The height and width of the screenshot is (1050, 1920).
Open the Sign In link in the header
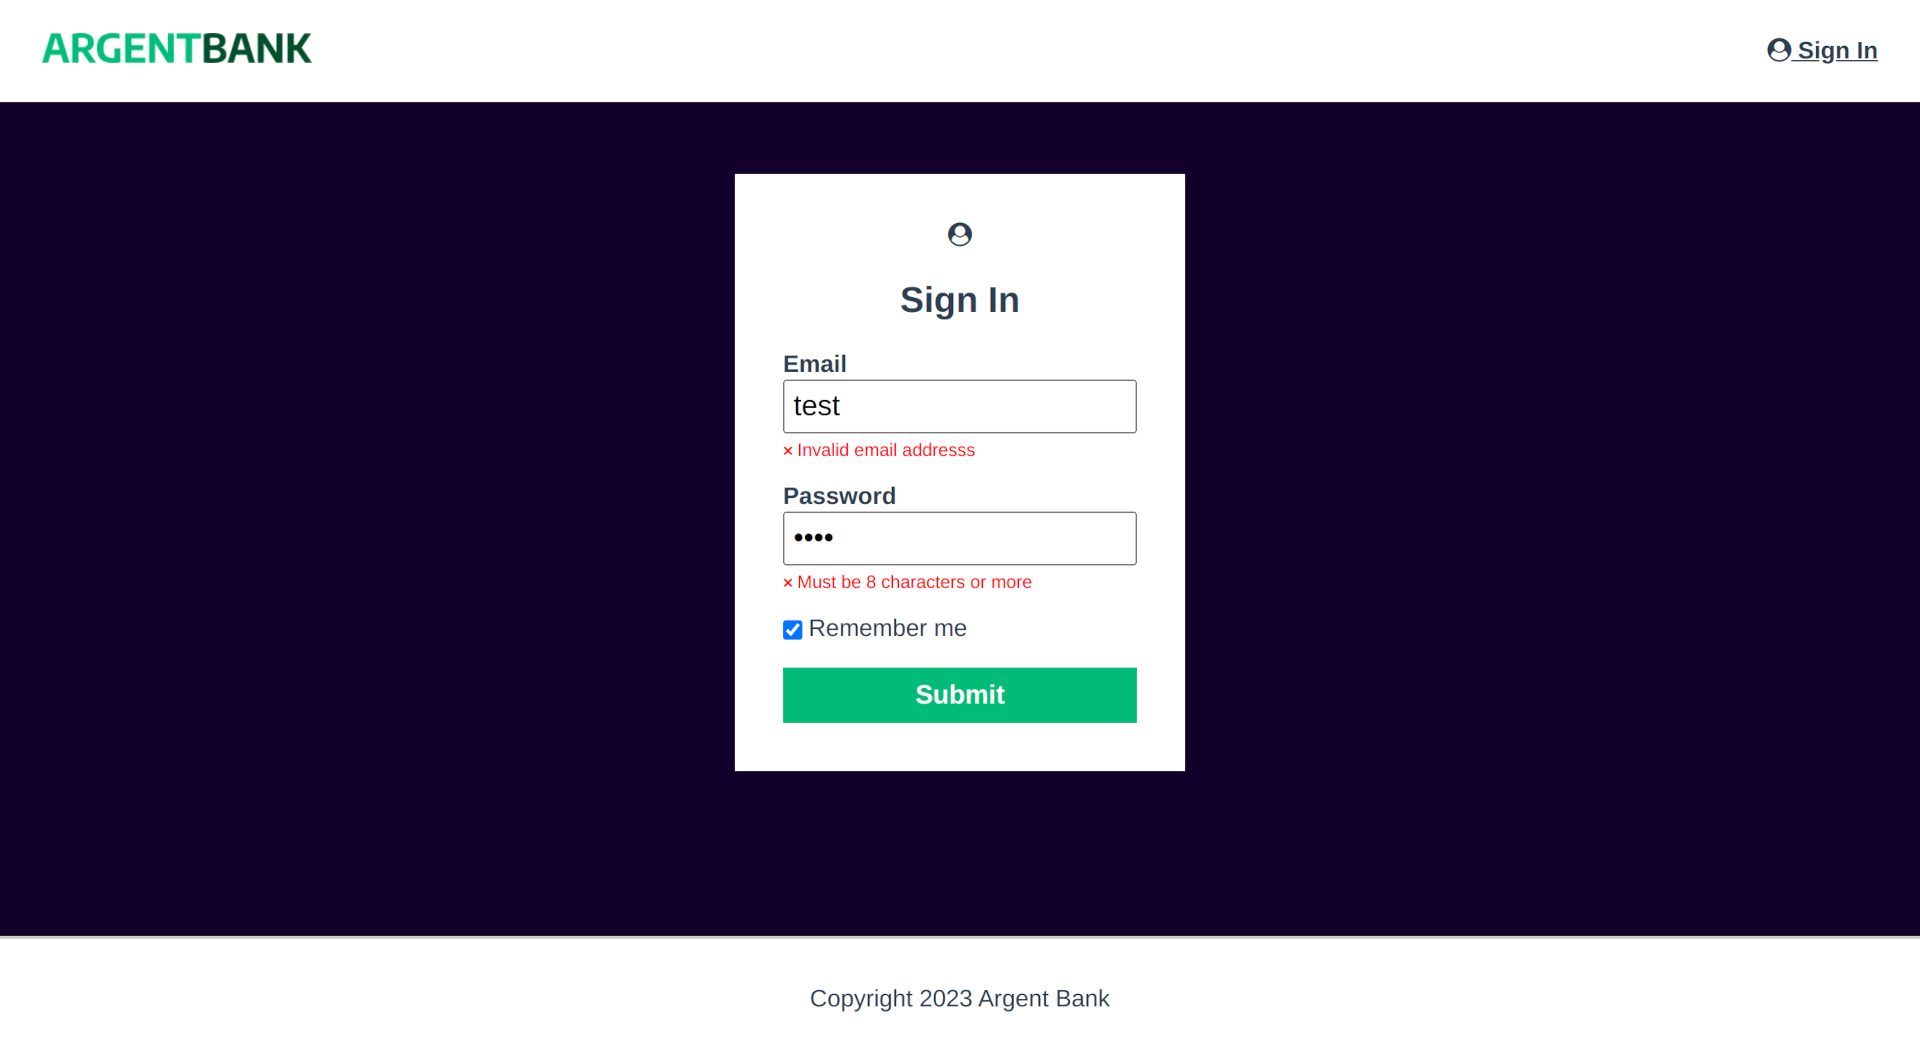pos(1822,49)
